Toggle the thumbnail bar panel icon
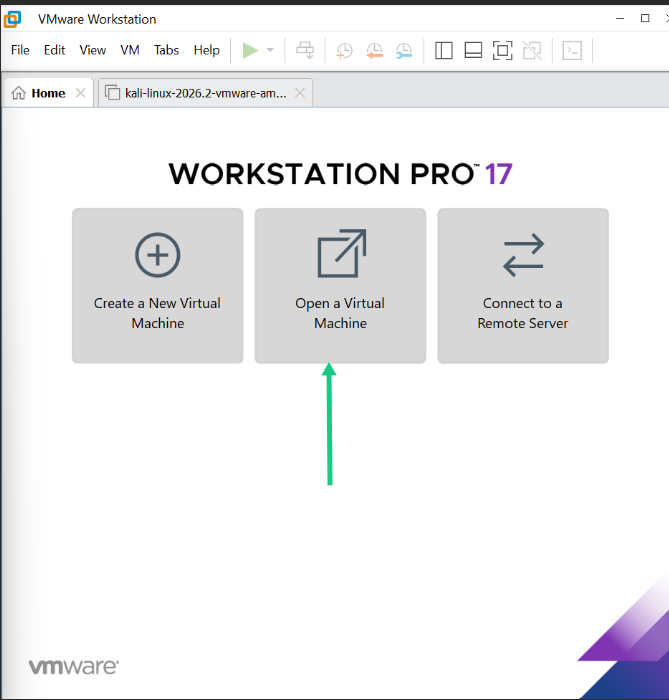The width and height of the screenshot is (669, 700). [x=473, y=50]
